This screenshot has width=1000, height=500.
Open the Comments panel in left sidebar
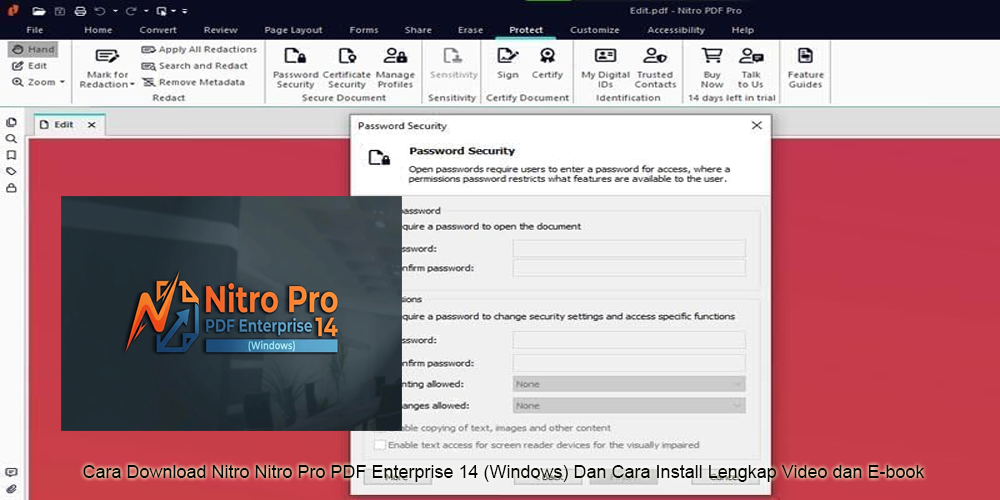[11, 473]
